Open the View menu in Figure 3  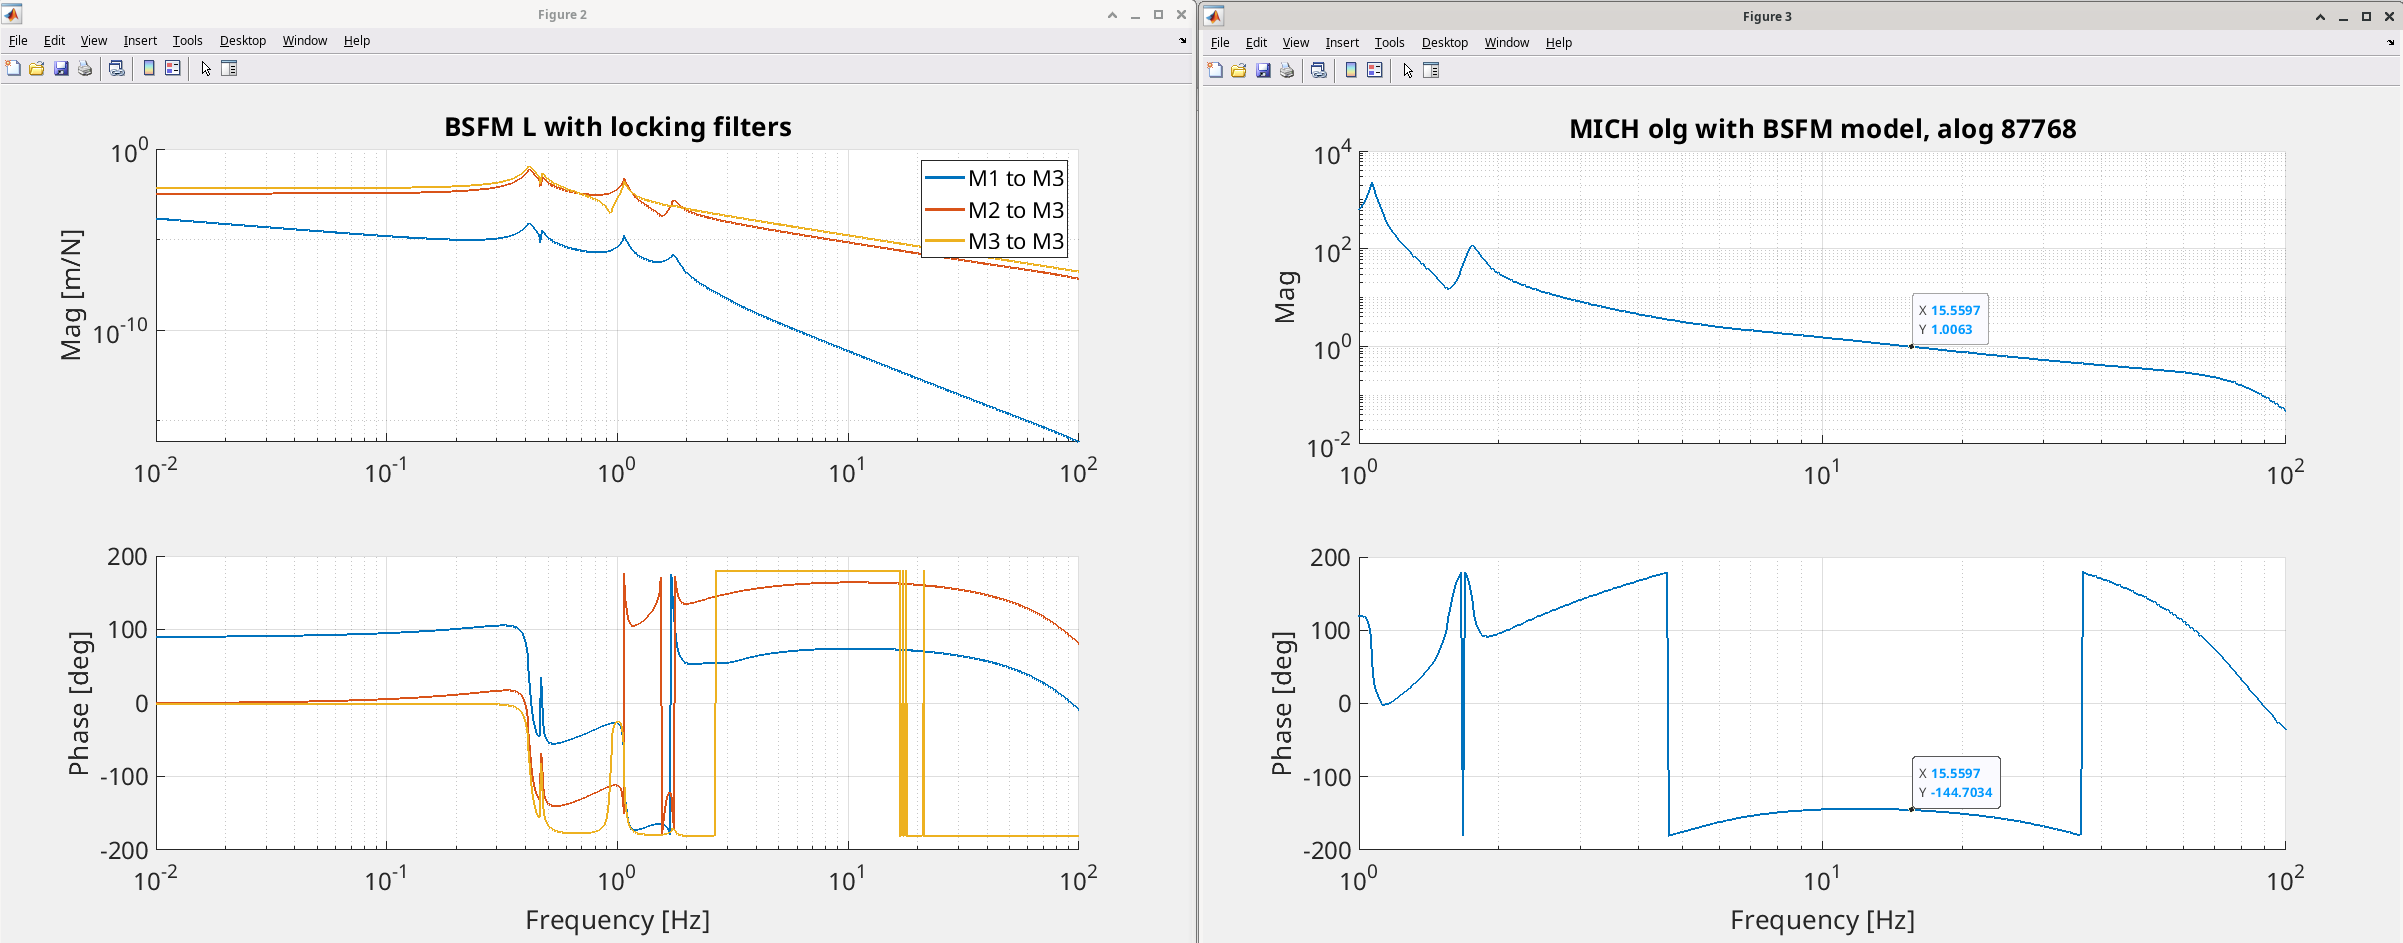tap(1296, 43)
